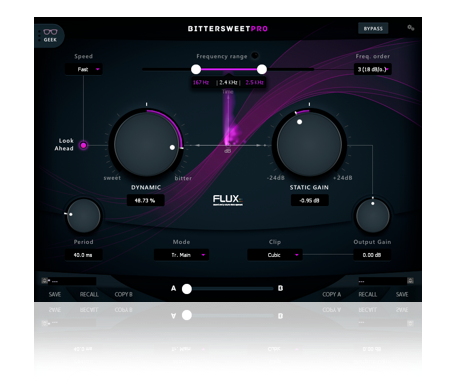The image size is (455, 390).
Task: Click the right preset bank icon above SAVE
Action: point(410,281)
